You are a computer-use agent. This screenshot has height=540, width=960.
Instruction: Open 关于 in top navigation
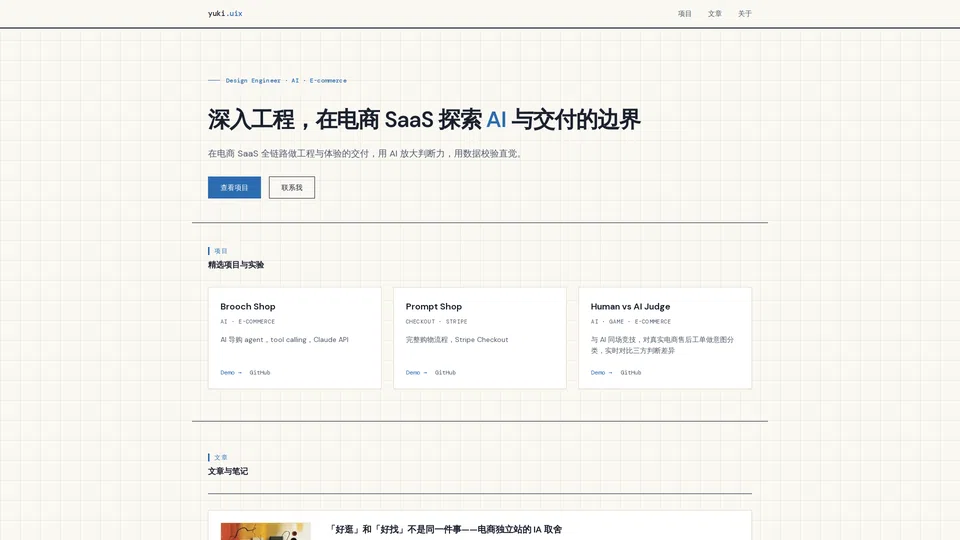click(744, 13)
